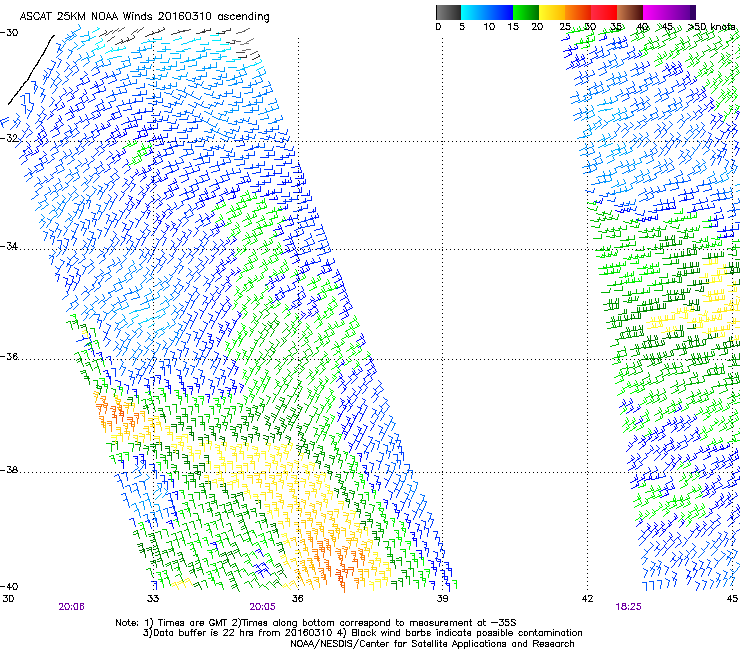Pick the yellow 20-25 knots legend segment
This screenshot has width=740, height=650.
(552, 12)
